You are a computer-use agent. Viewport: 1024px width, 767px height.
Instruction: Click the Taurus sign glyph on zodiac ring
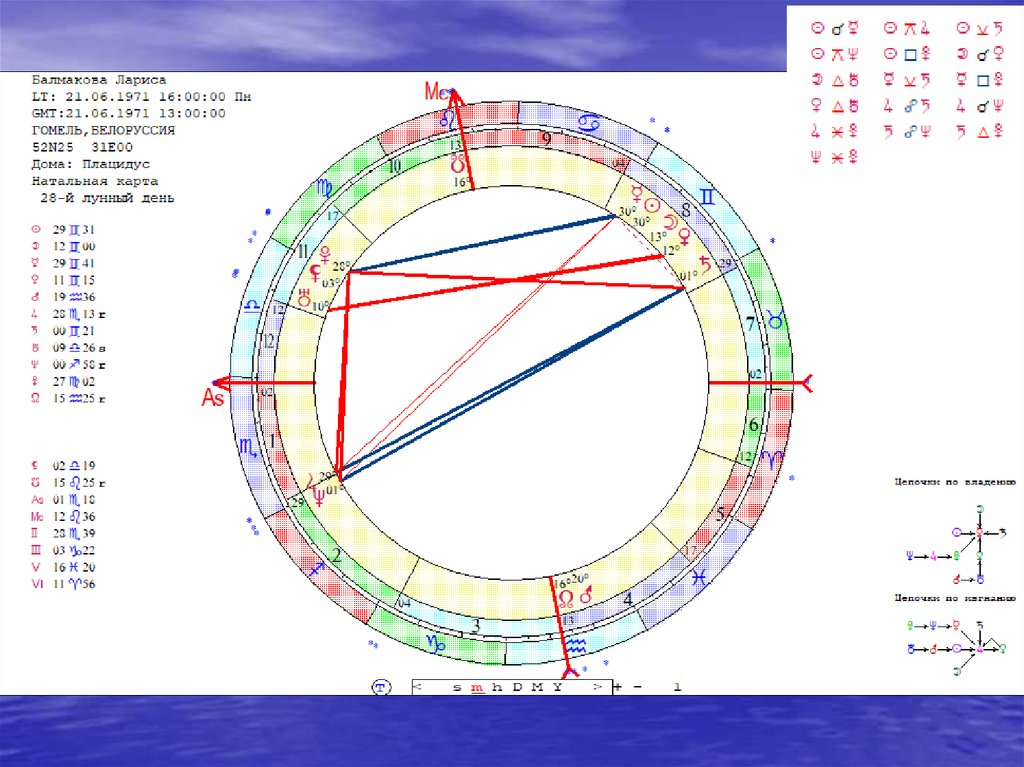pos(775,321)
